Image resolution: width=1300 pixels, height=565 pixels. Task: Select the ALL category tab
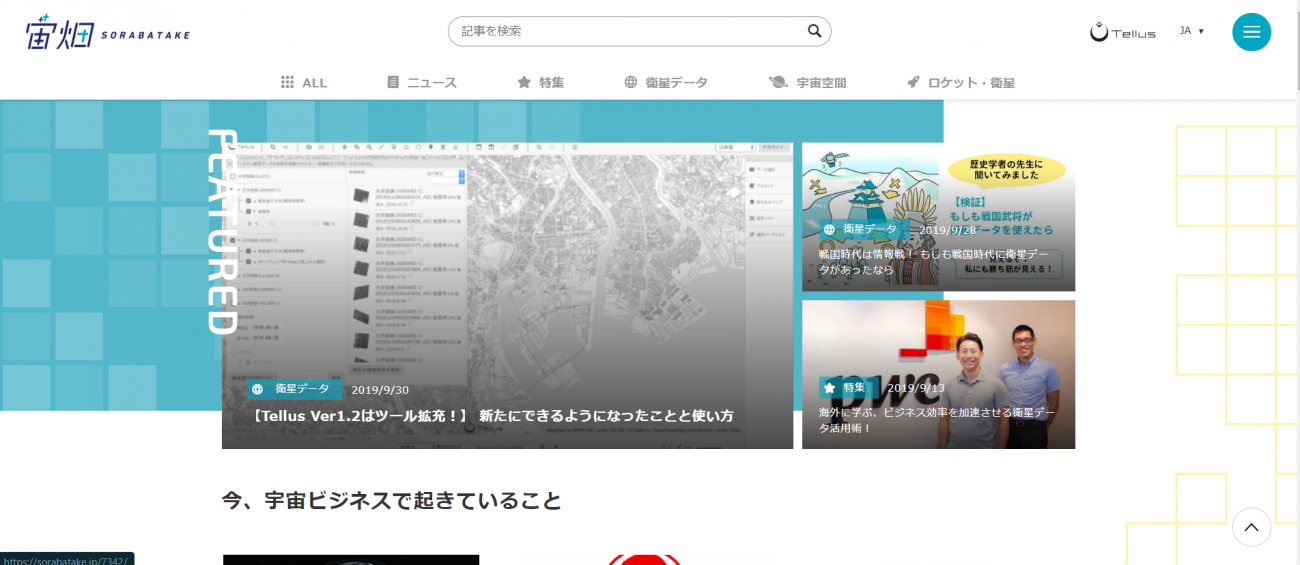pyautogui.click(x=304, y=83)
